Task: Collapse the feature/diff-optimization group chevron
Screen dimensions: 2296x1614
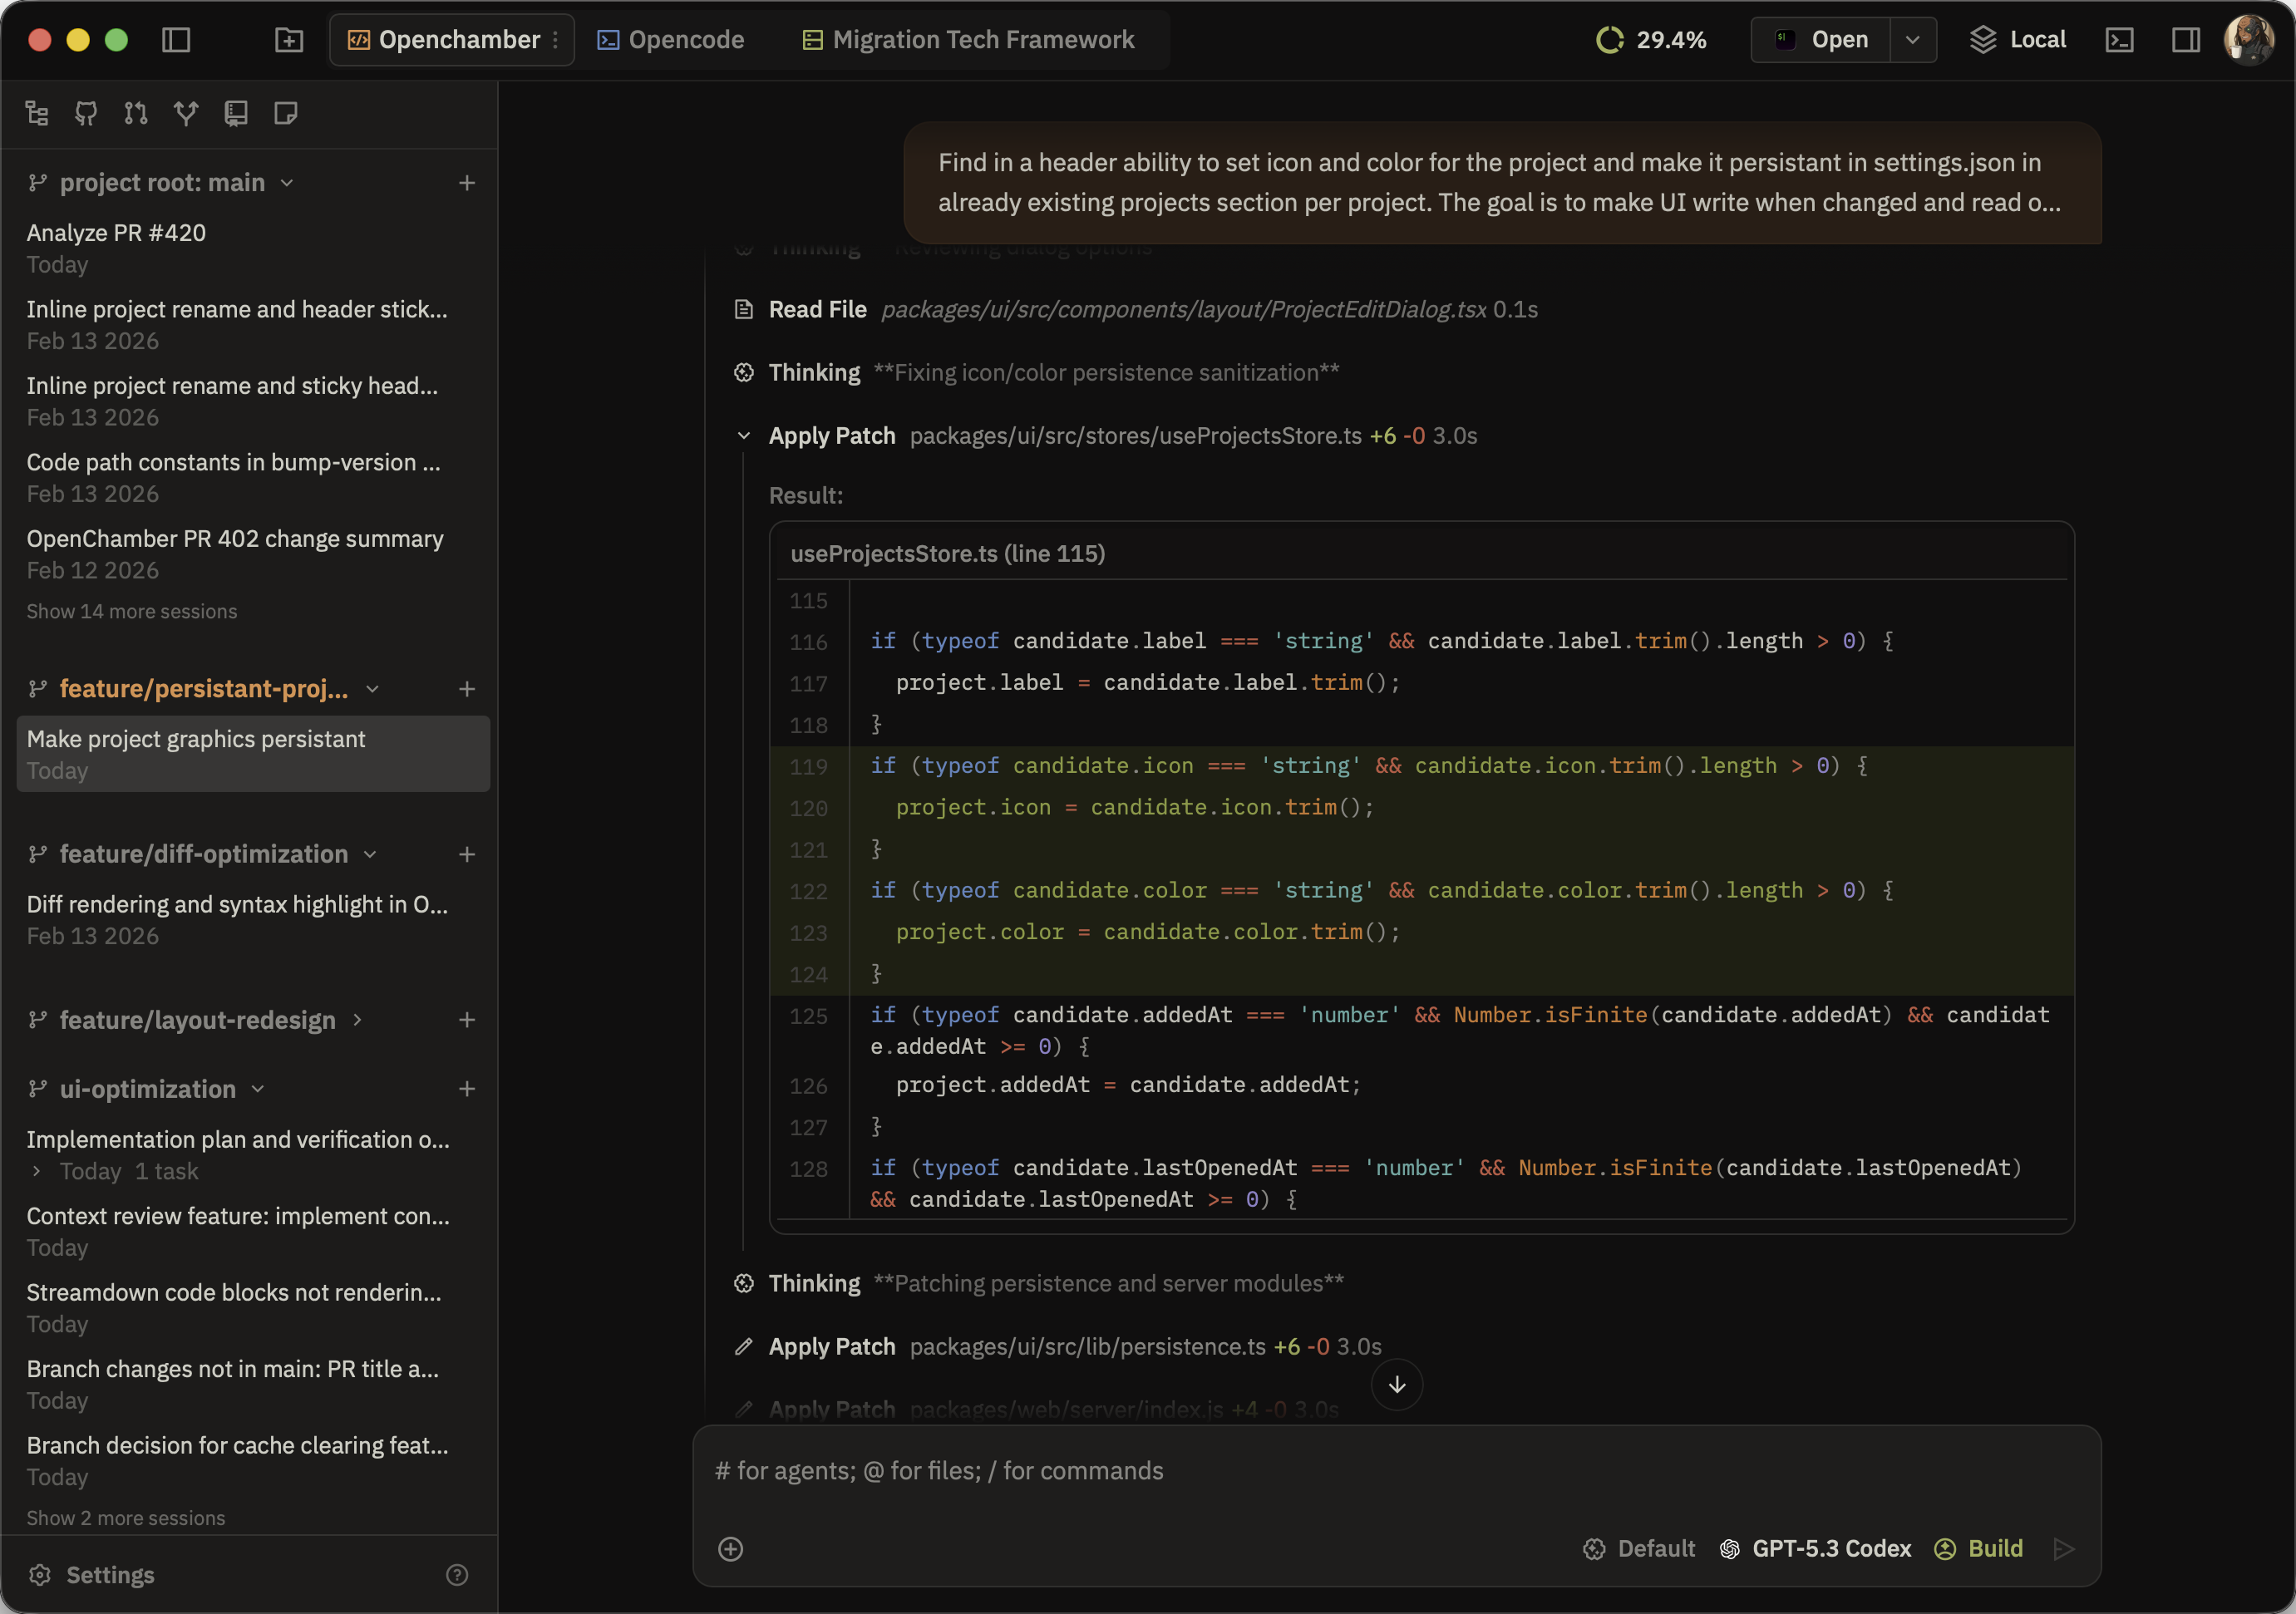Action: tap(371, 855)
